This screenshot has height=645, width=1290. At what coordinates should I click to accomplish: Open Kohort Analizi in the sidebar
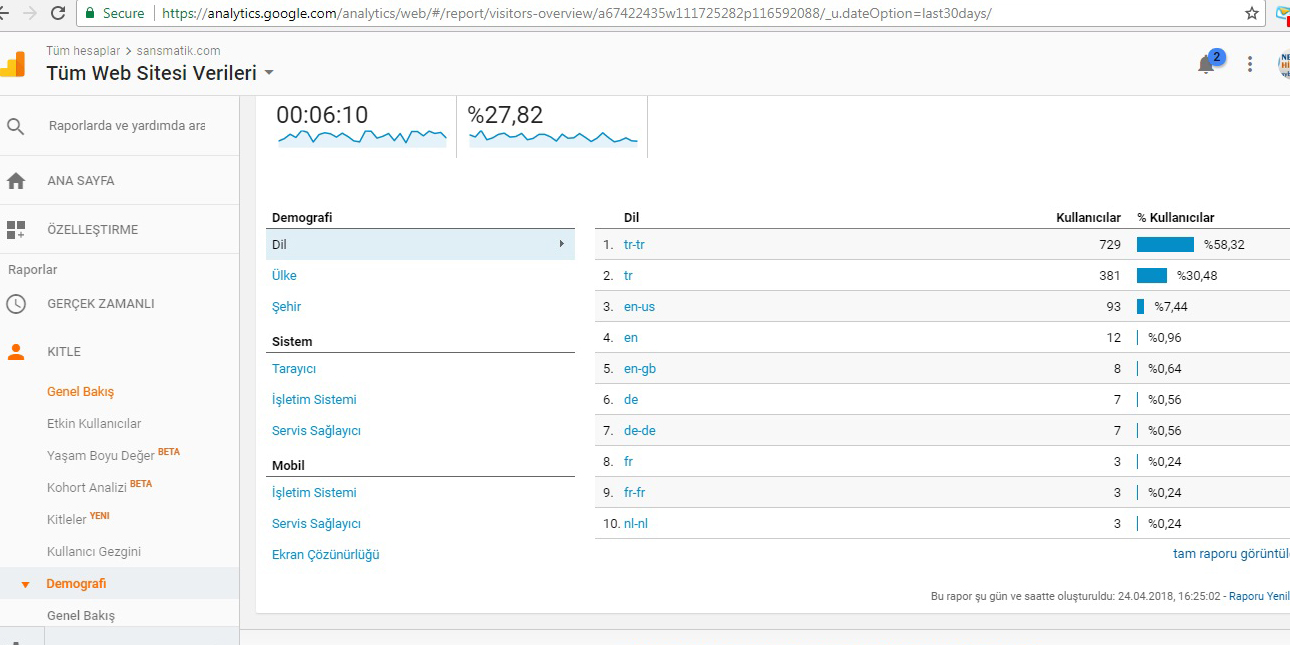pos(87,488)
